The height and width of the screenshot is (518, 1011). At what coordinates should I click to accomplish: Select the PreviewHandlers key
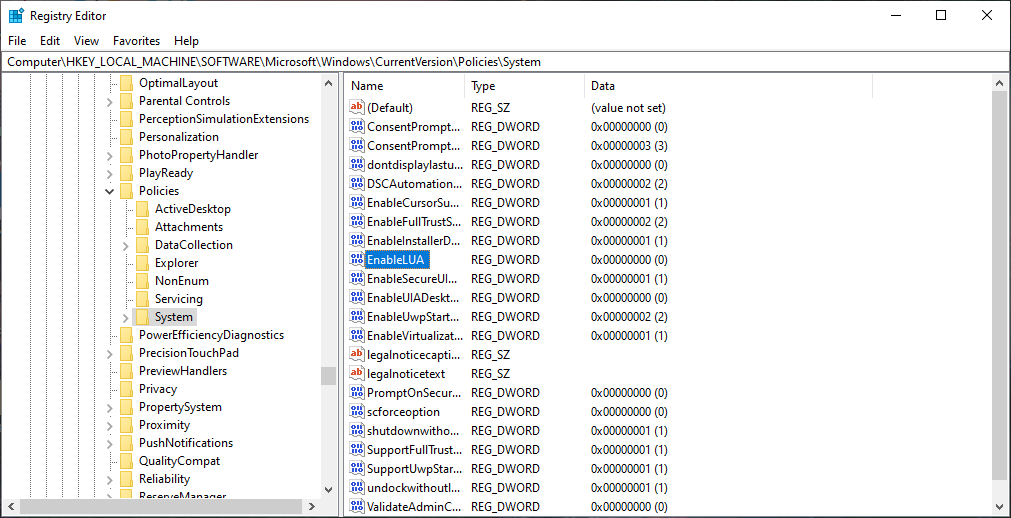tap(182, 371)
